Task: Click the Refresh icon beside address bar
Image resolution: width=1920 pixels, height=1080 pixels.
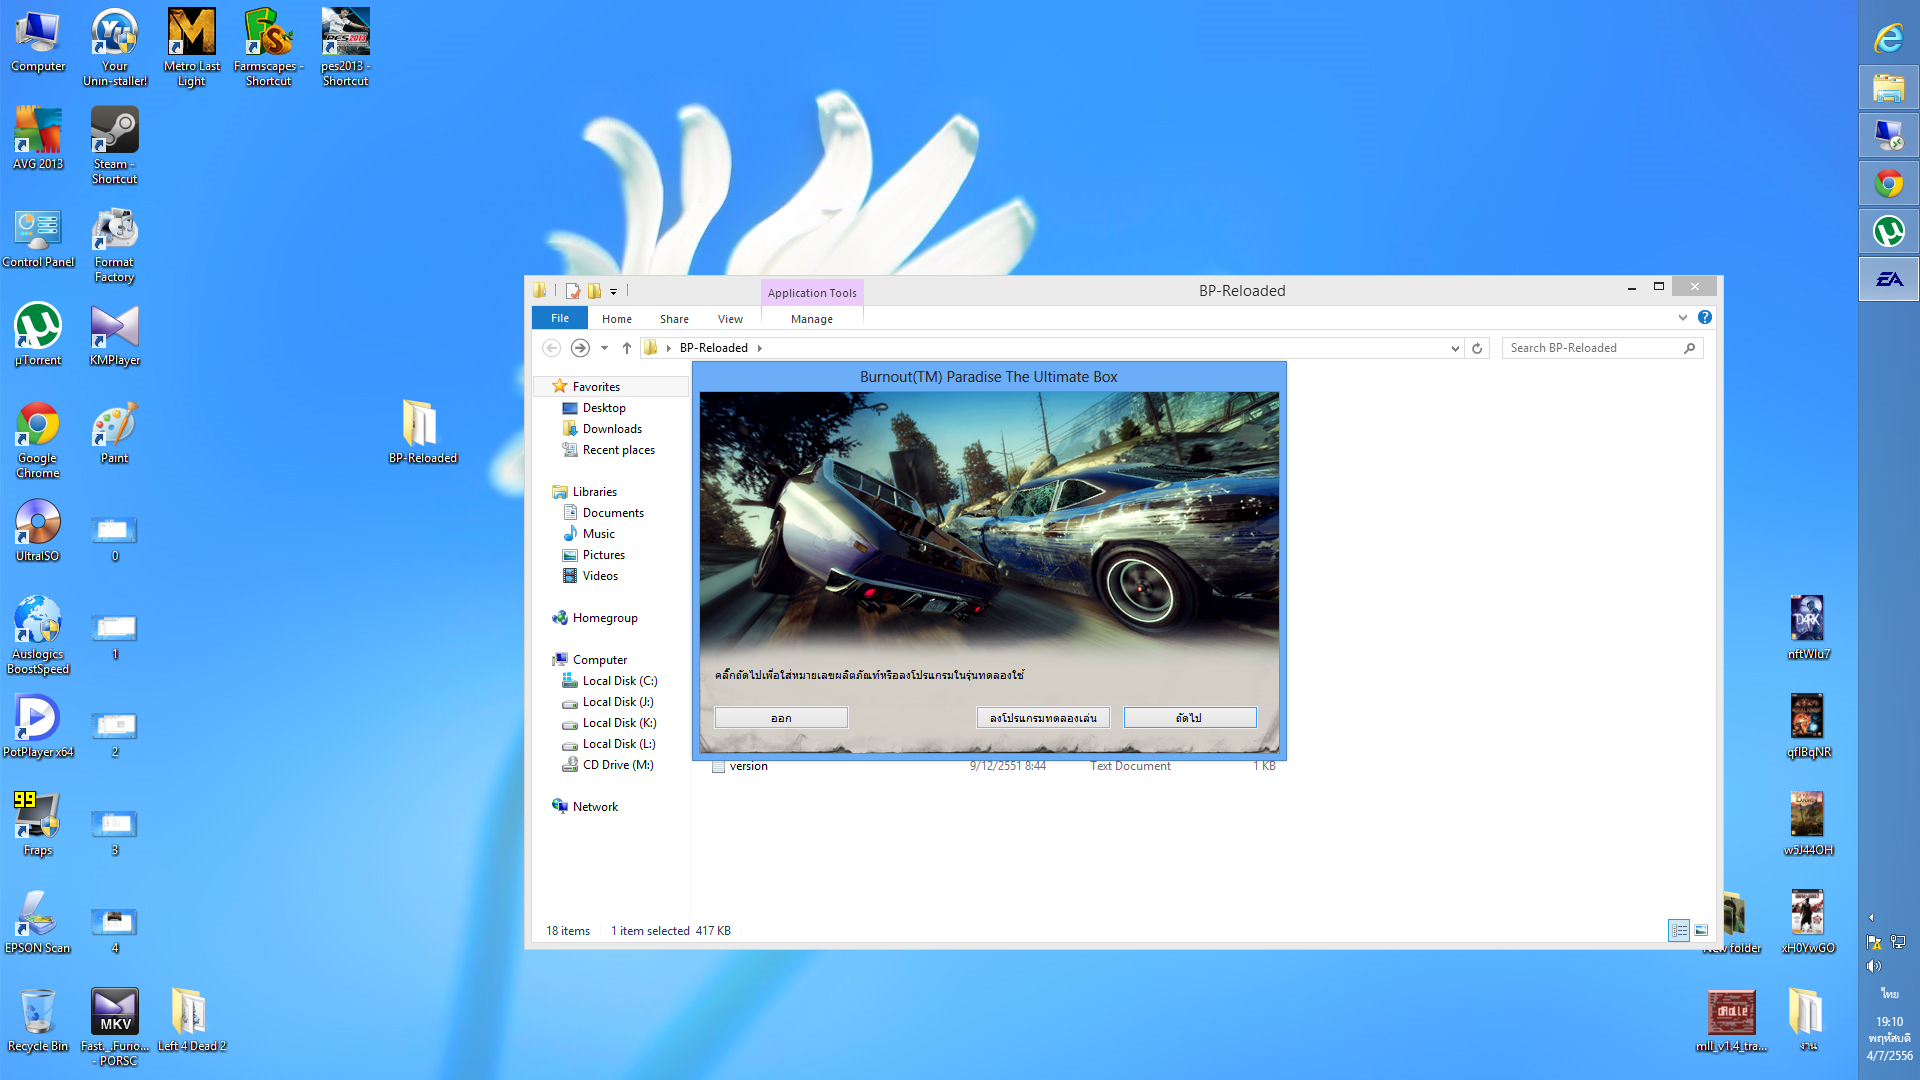Action: click(x=1477, y=348)
